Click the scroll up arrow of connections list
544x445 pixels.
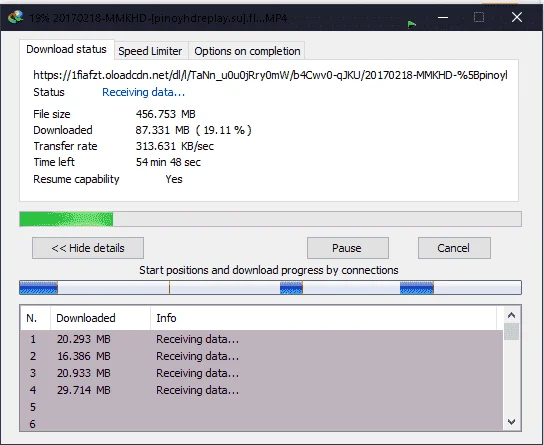(511, 315)
